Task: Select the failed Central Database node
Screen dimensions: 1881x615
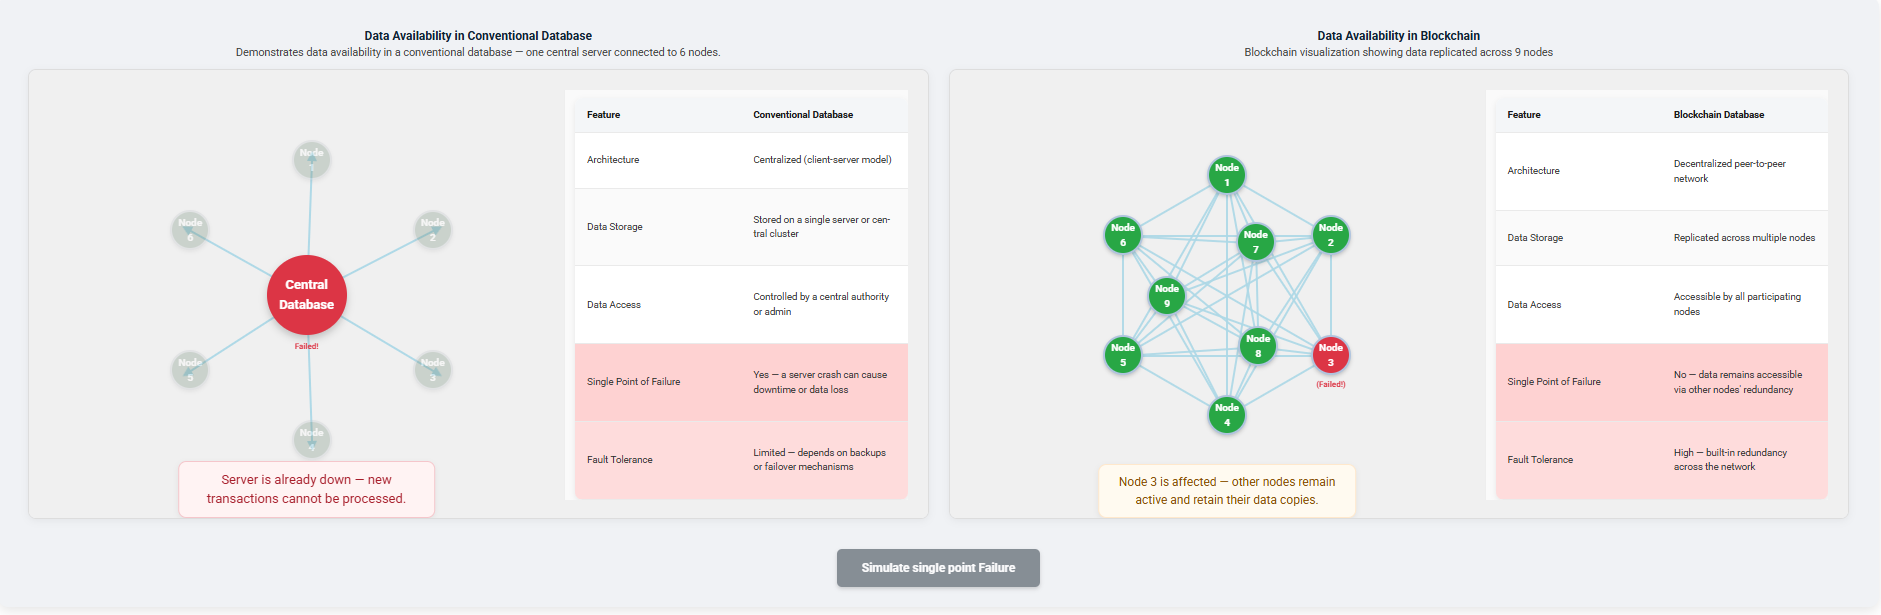Action: click(x=306, y=295)
